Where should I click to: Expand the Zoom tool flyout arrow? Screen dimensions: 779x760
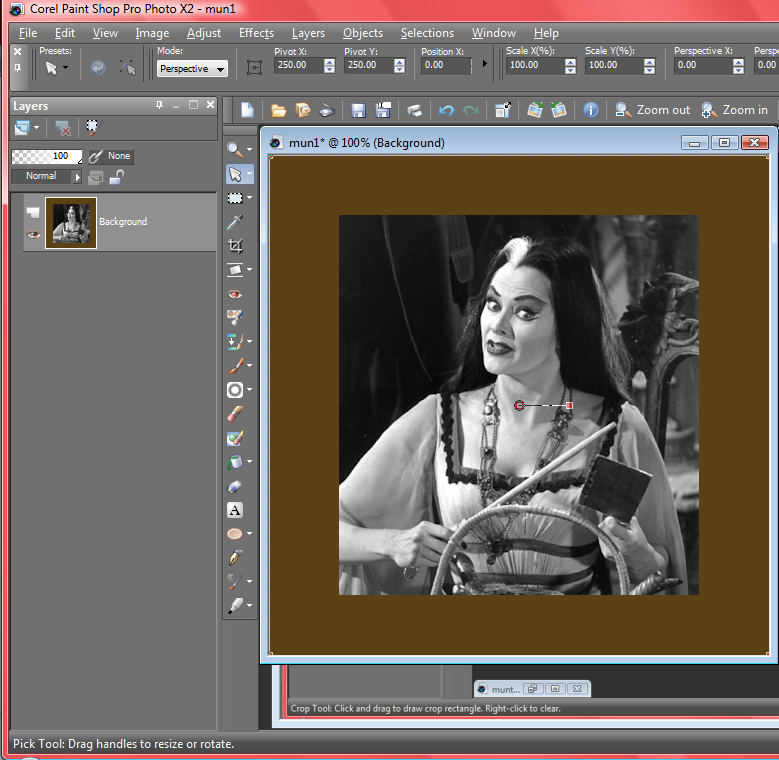click(249, 149)
